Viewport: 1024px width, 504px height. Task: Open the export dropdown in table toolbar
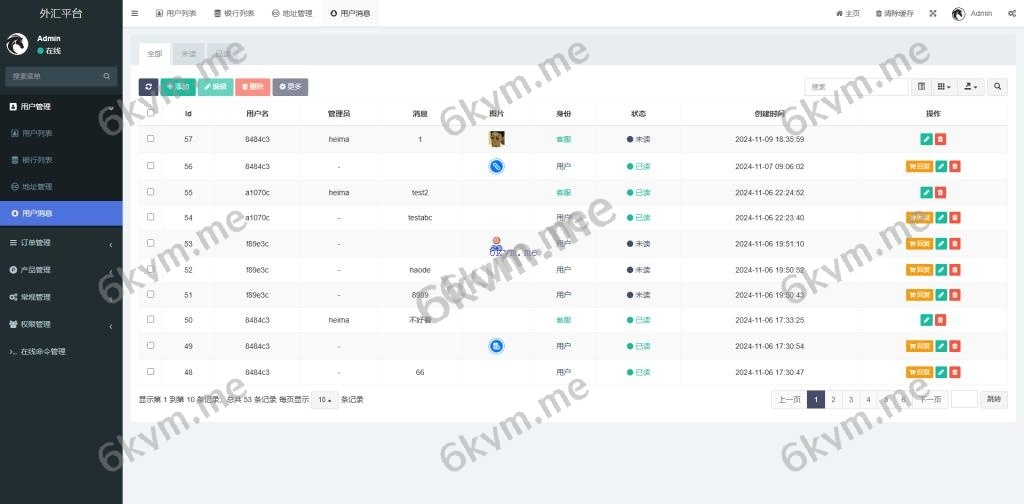click(972, 87)
